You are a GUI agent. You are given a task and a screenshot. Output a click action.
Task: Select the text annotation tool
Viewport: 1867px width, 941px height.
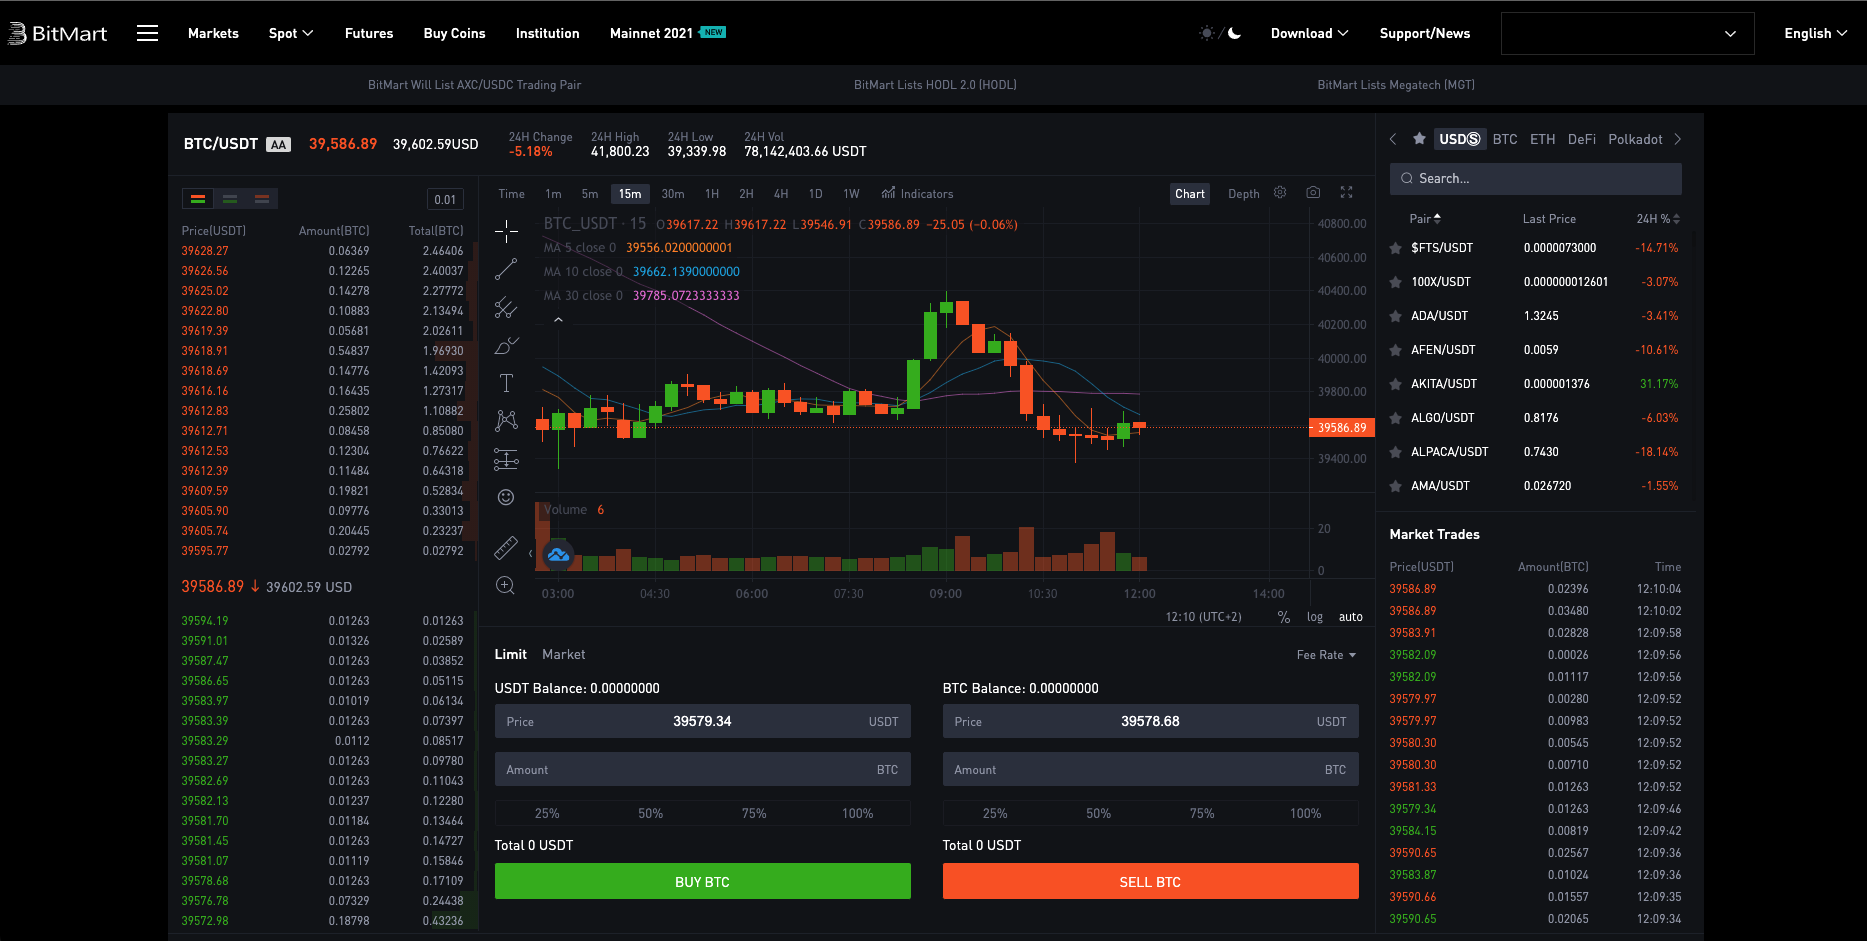506,383
